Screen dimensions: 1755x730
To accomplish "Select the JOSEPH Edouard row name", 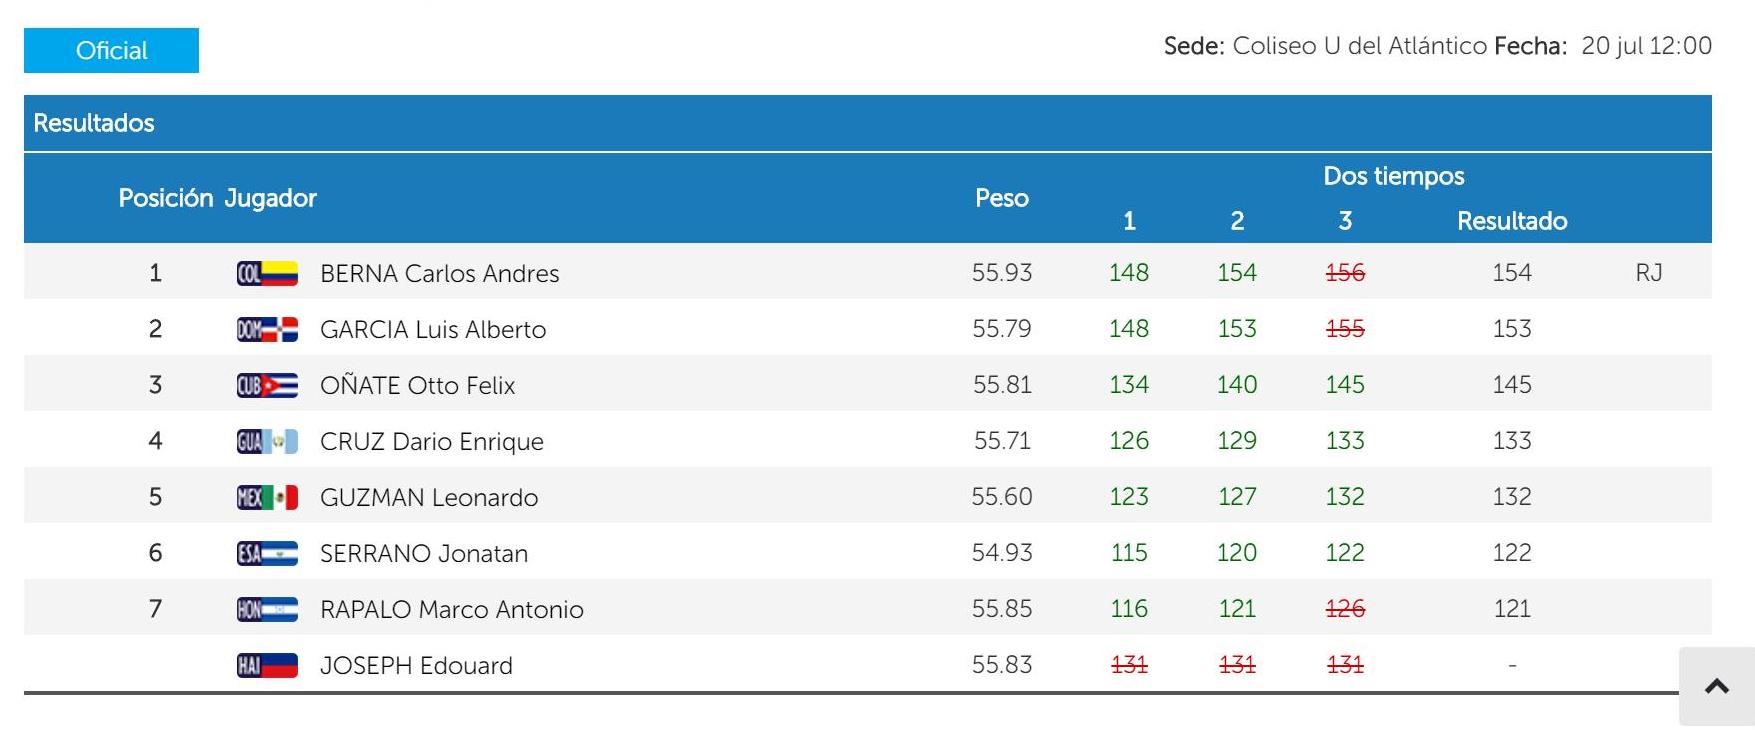I will point(416,666).
